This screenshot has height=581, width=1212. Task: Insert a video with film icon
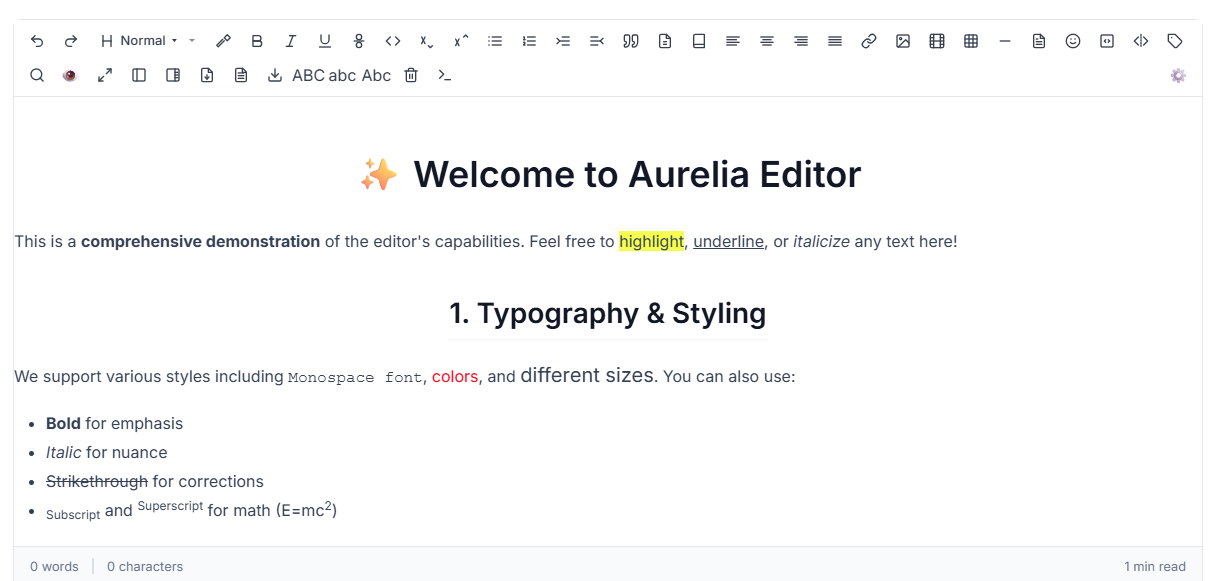coord(937,41)
